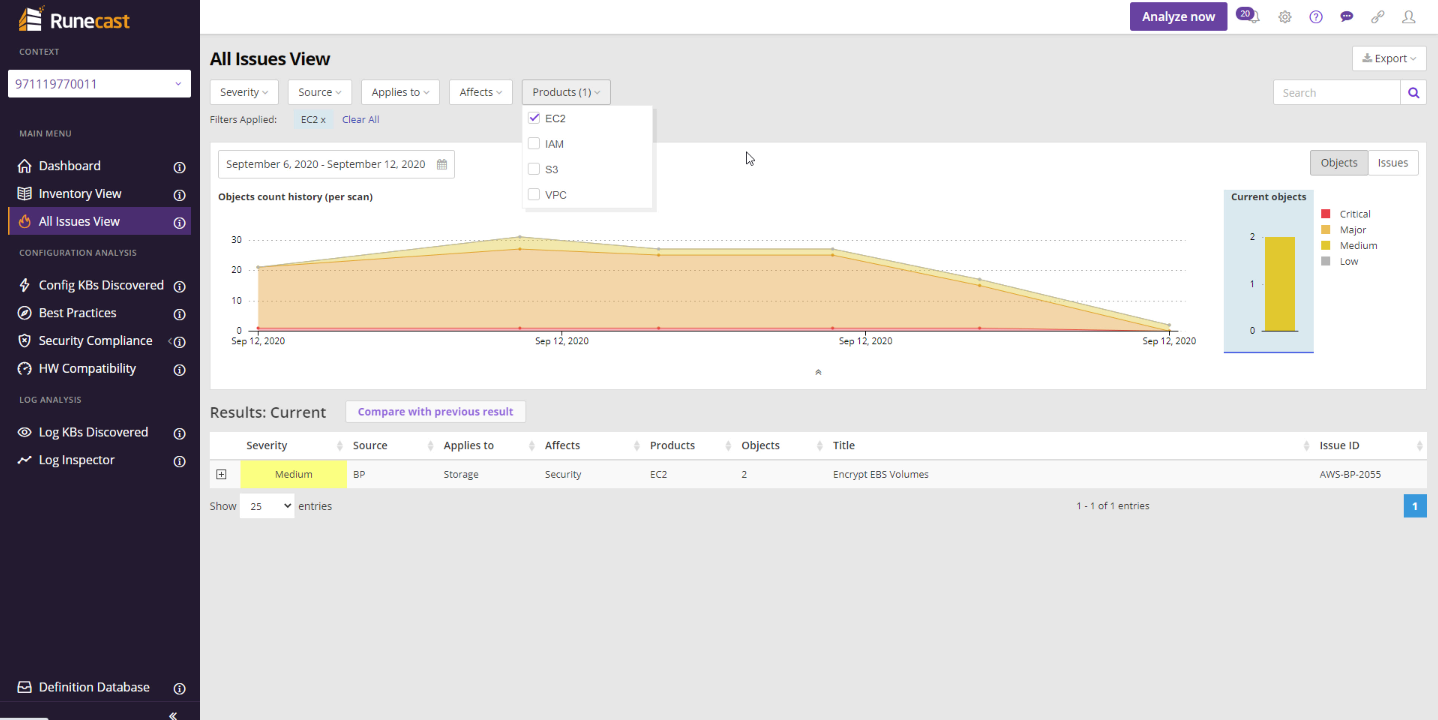Click the info icon next to Best Practices
1438x720 pixels.
tap(180, 314)
